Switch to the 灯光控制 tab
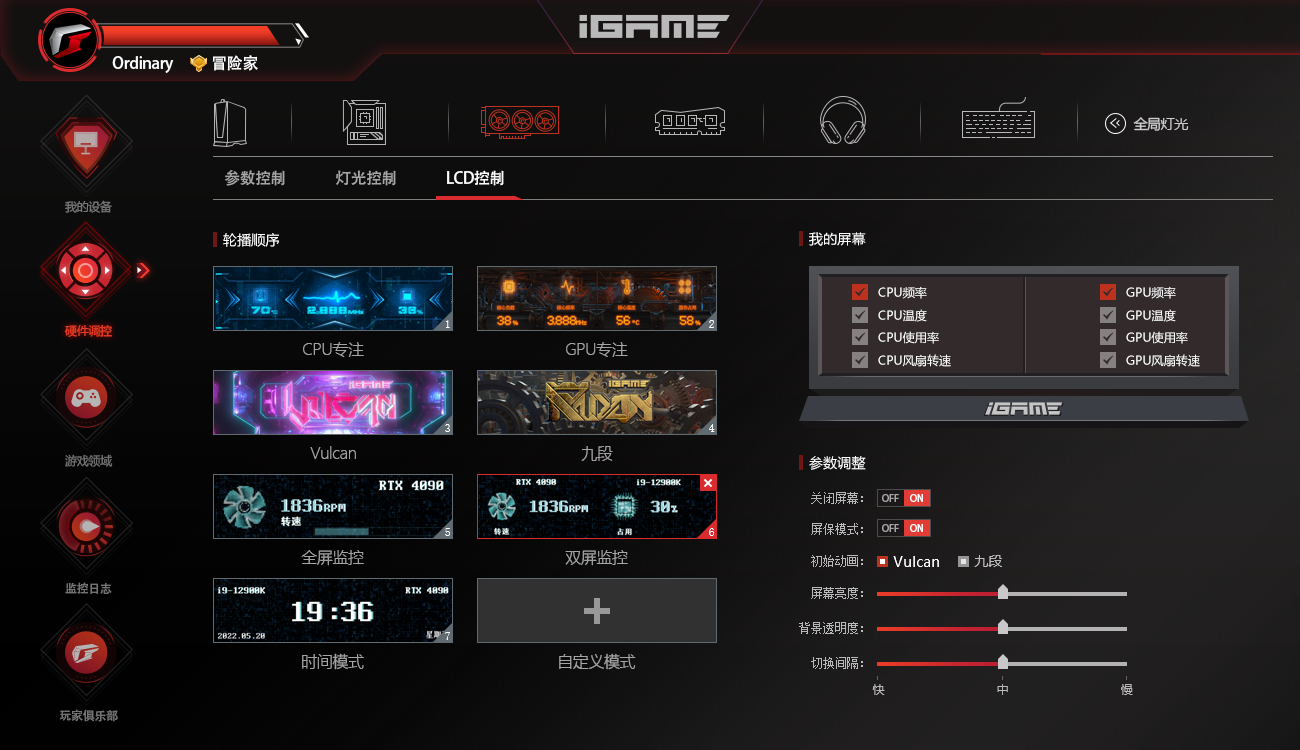The width and height of the screenshot is (1300, 750). point(366,178)
